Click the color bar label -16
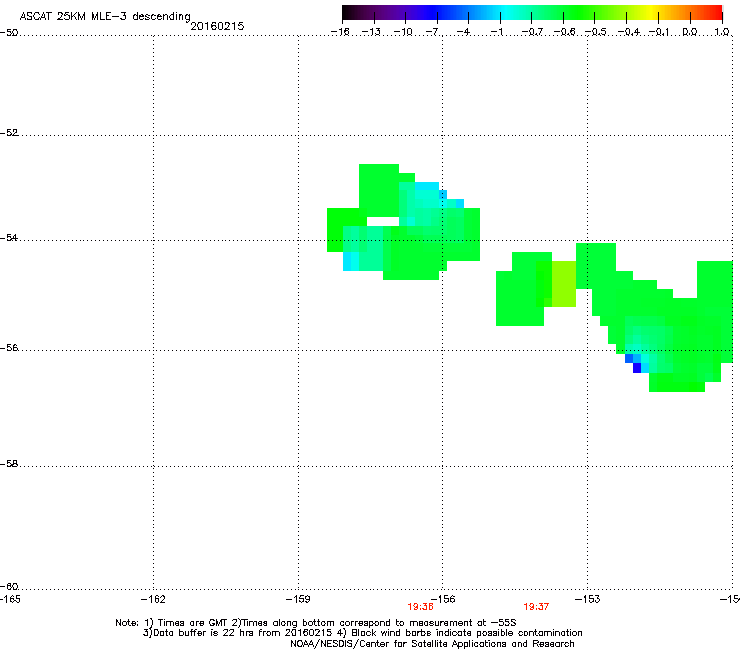The width and height of the screenshot is (740, 650). [340, 32]
